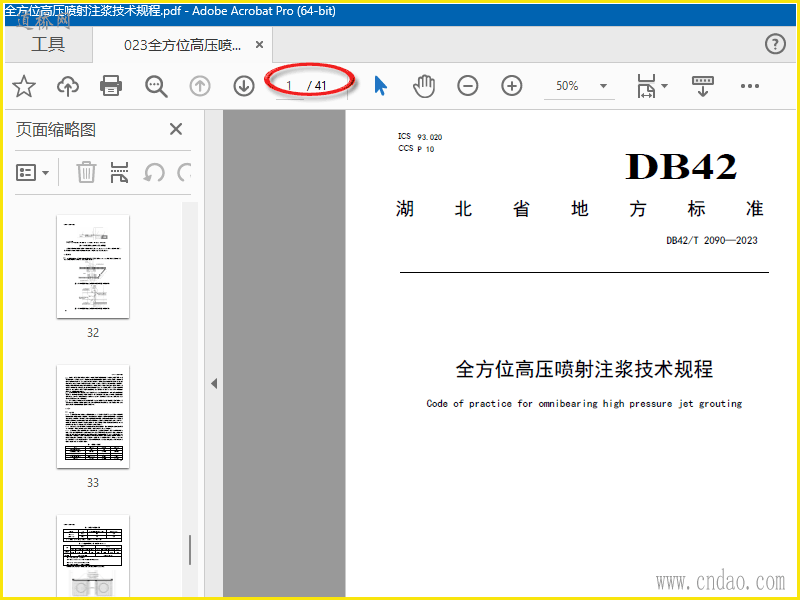Open thumbnail panel options menu
The image size is (800, 600).
click(33, 172)
